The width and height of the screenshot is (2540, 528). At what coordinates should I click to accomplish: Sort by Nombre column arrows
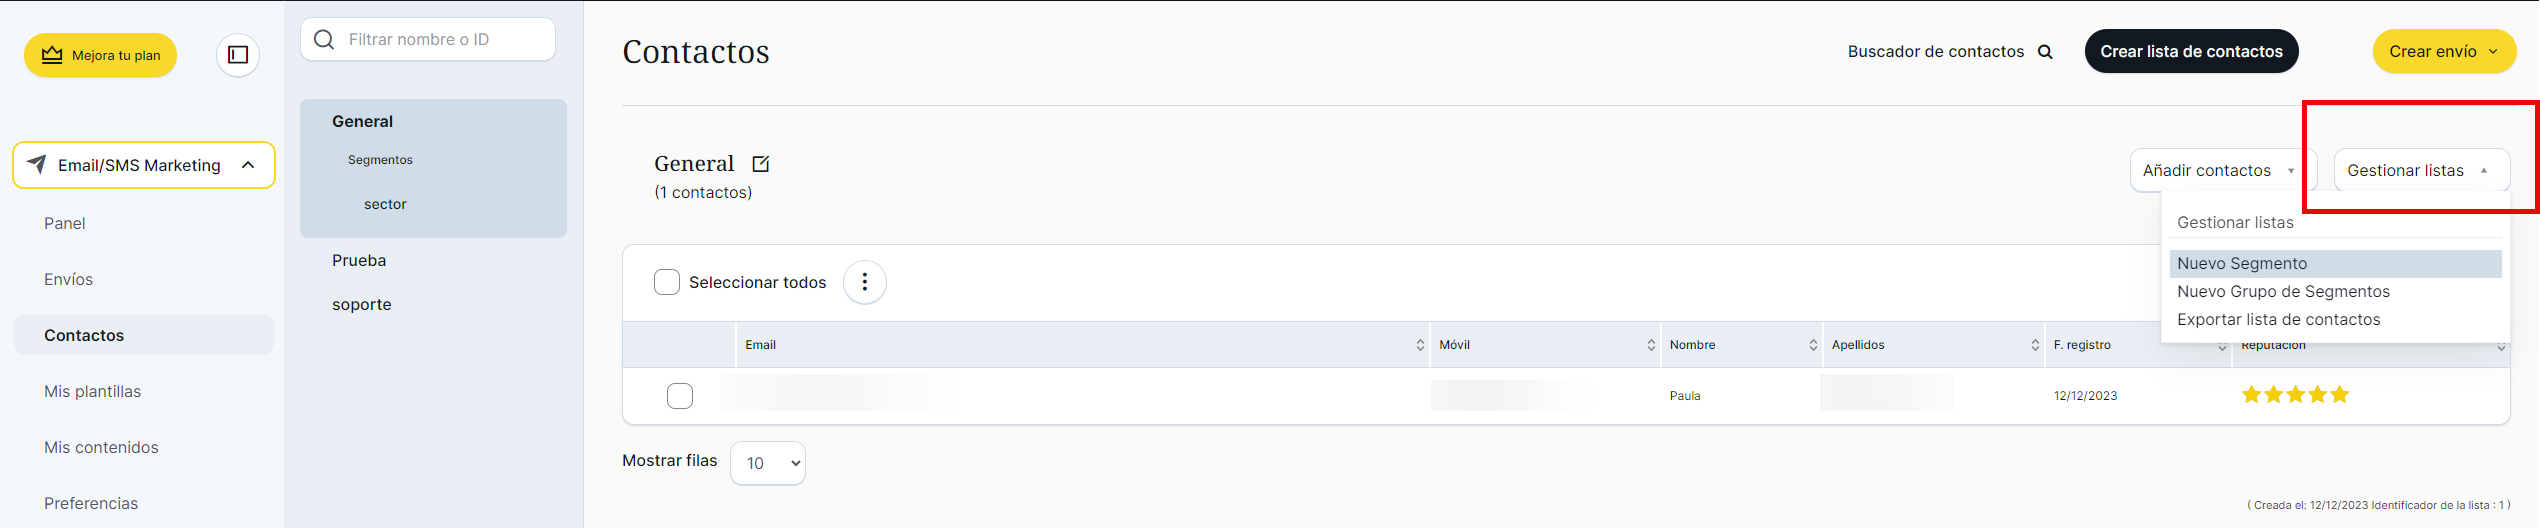click(1813, 345)
